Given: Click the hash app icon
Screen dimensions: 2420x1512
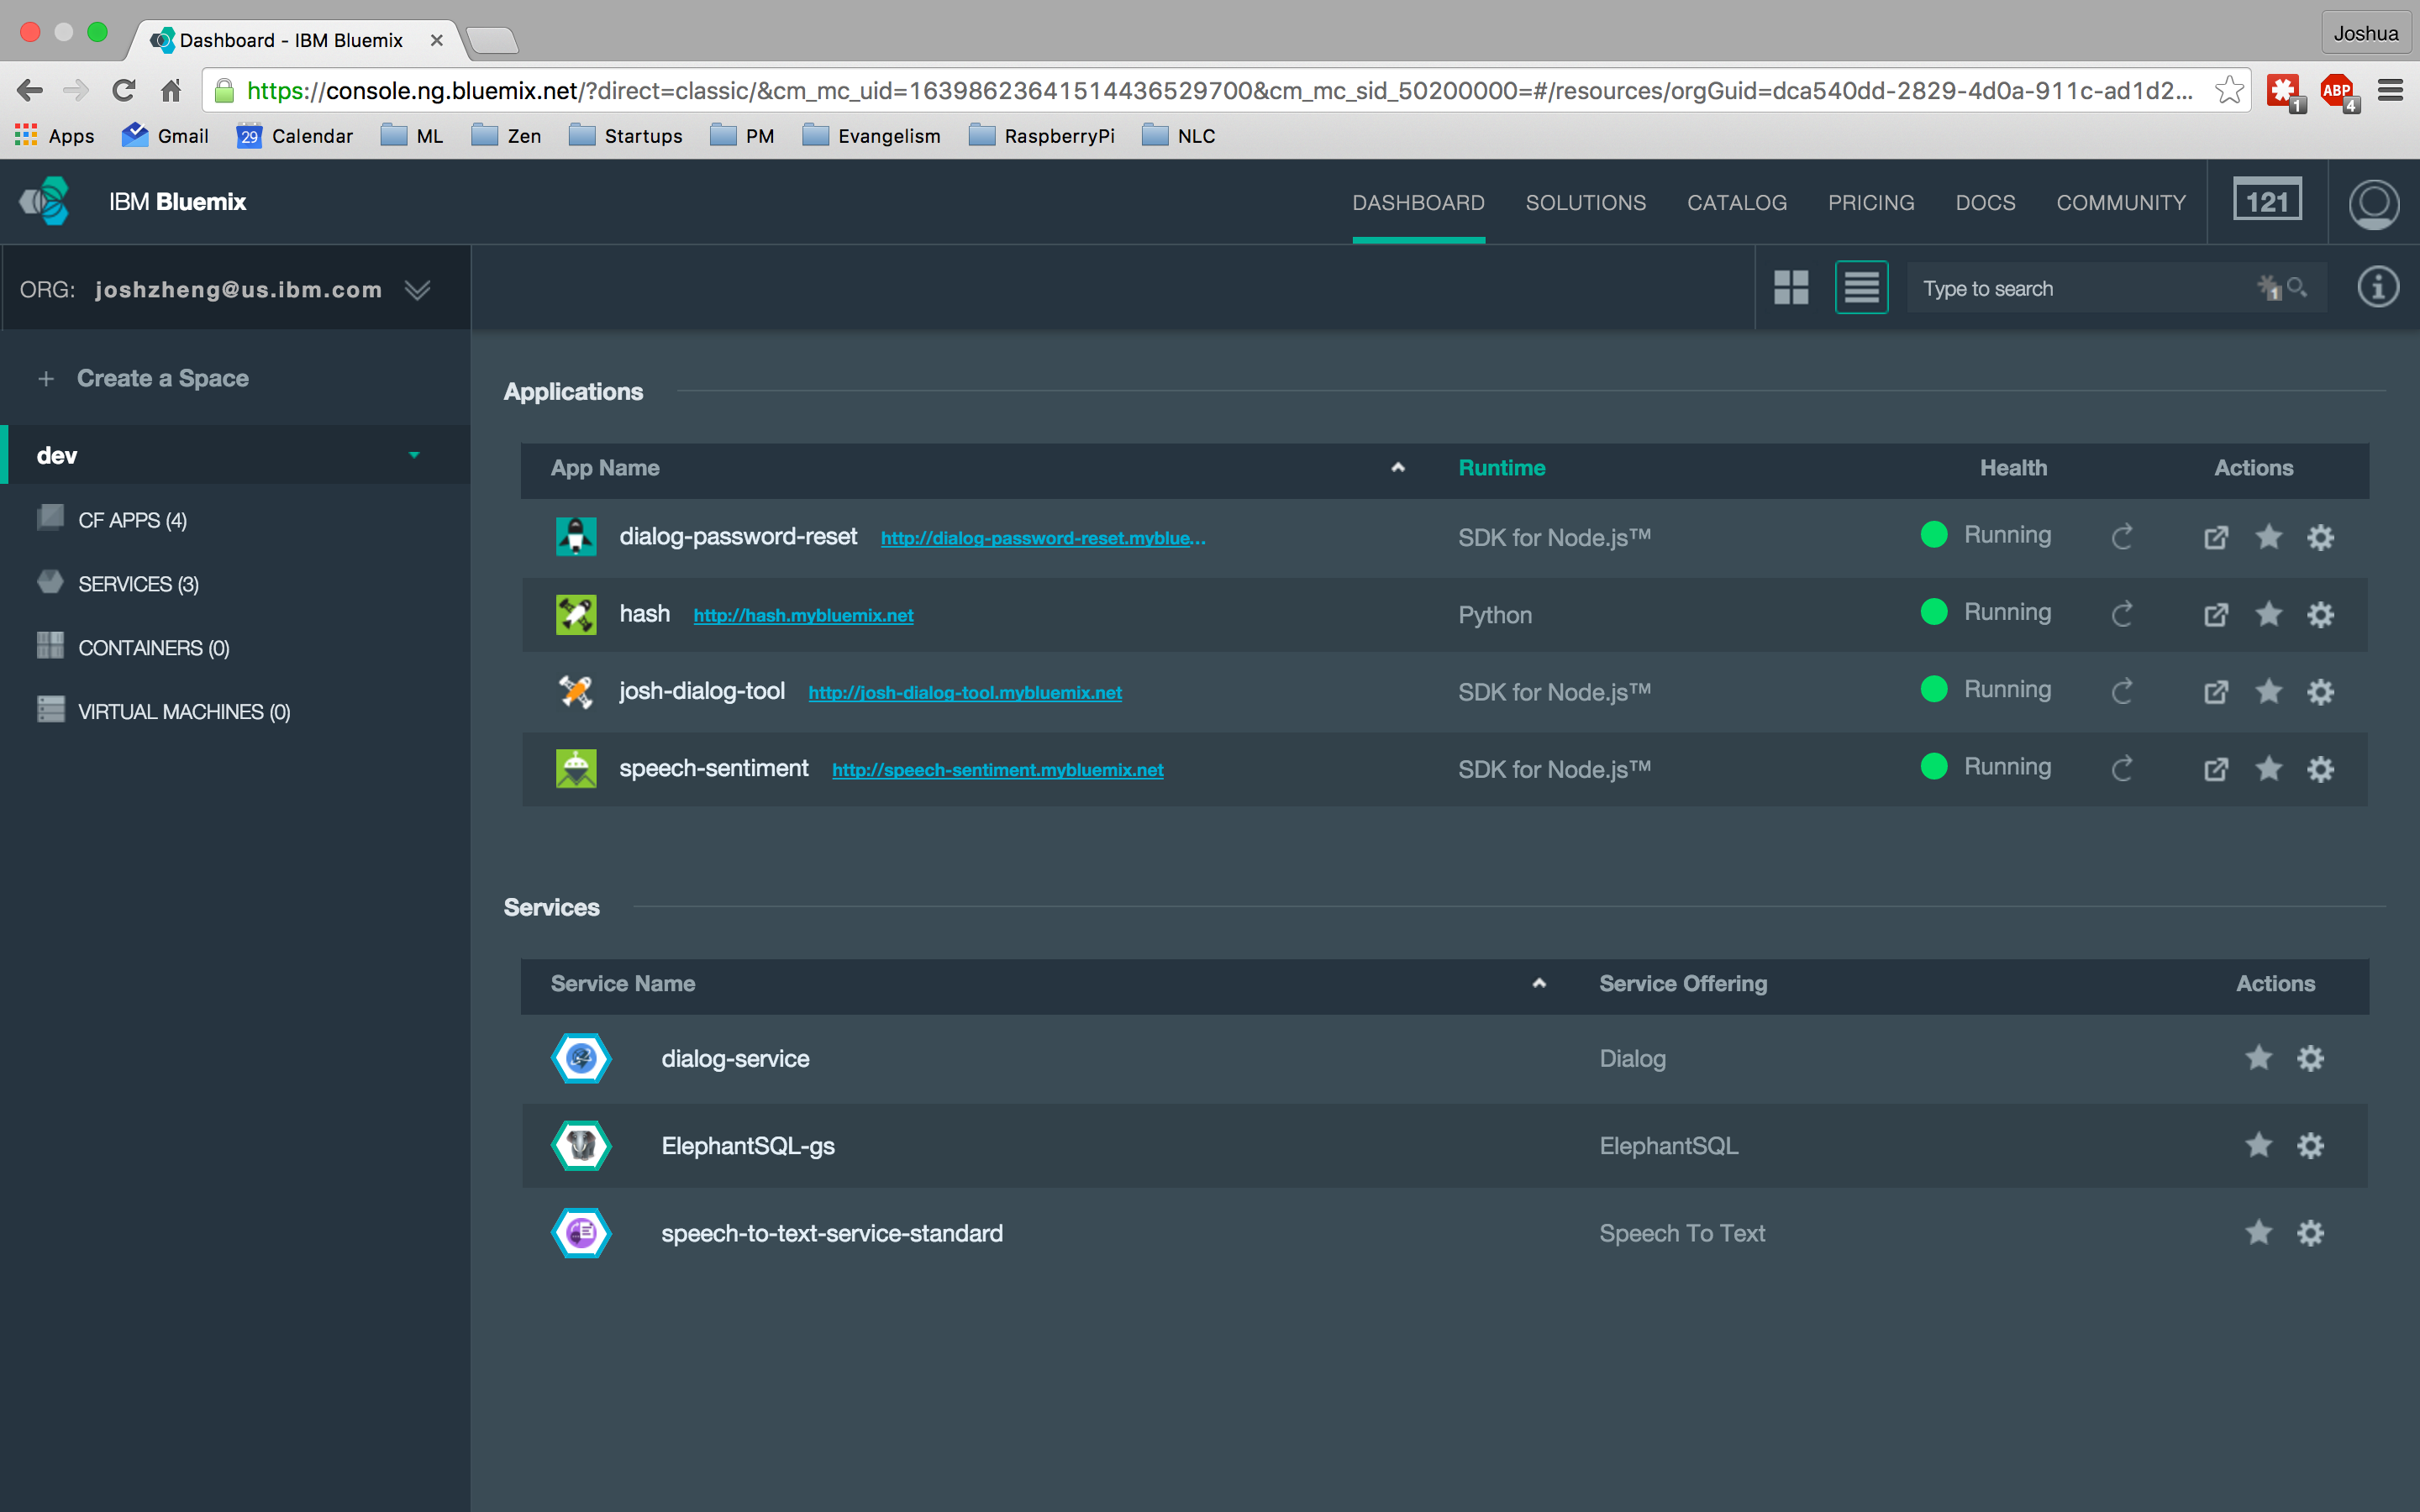Looking at the screenshot, I should point(576,614).
